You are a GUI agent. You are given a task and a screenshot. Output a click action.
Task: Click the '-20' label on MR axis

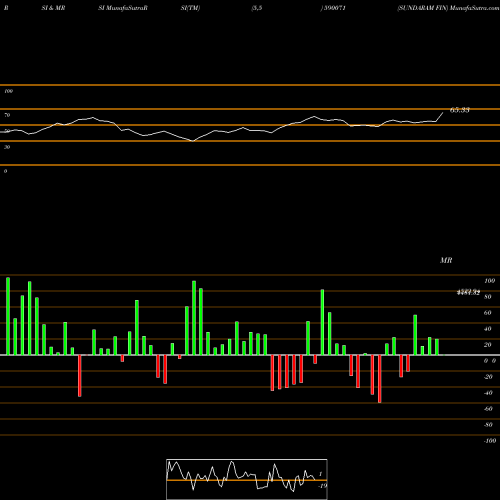click(488, 377)
